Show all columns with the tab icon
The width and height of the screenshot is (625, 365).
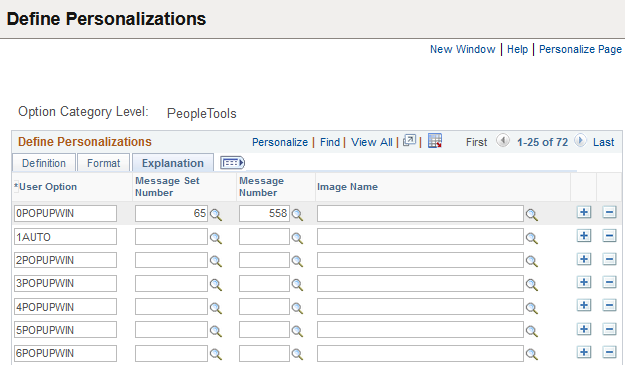coord(232,163)
